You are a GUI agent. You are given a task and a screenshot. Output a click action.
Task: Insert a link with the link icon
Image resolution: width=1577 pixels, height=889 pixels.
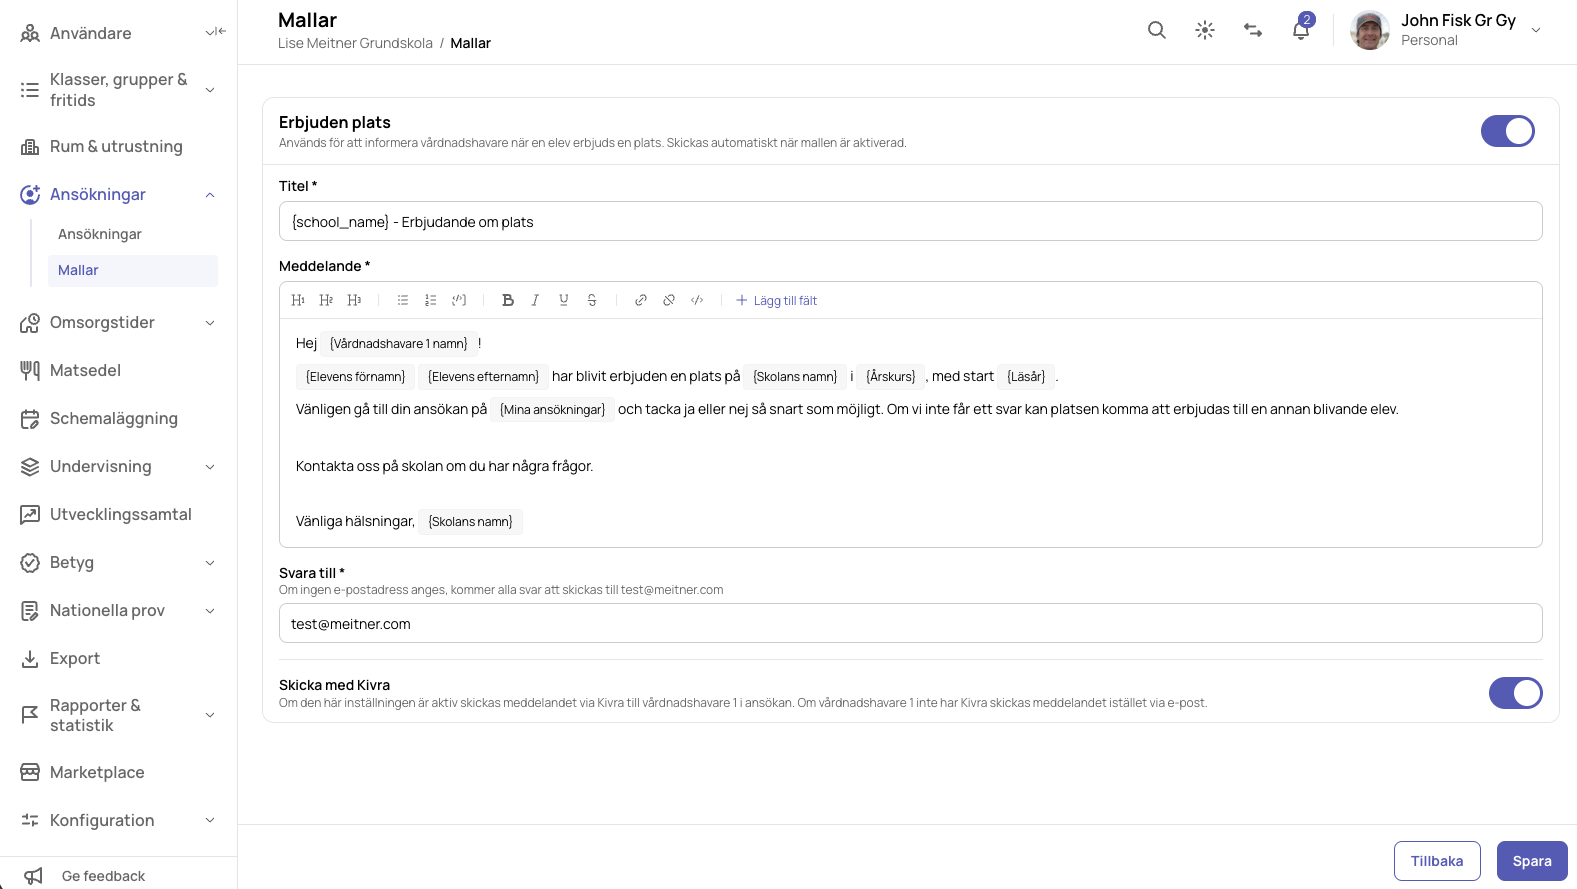point(641,300)
